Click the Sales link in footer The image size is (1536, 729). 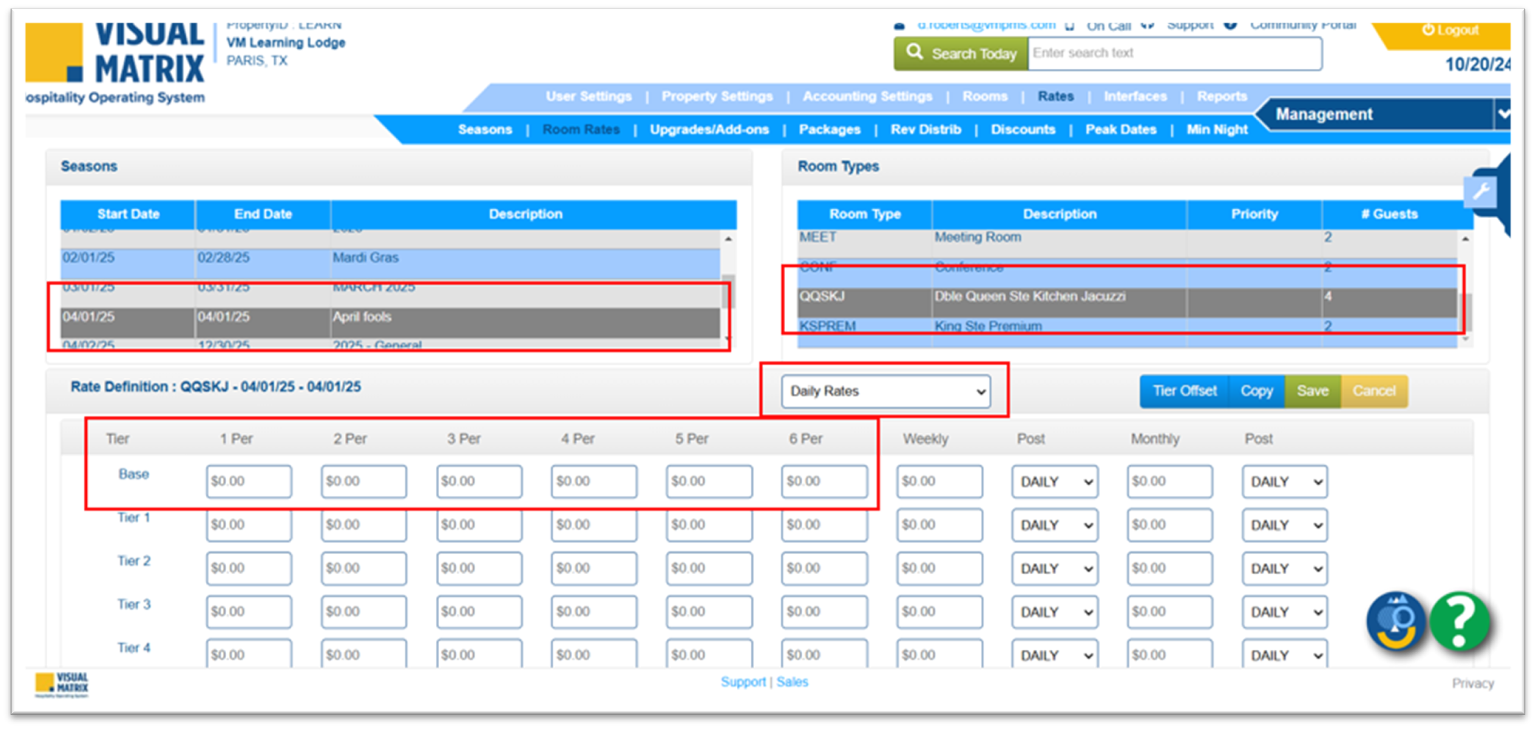(792, 682)
